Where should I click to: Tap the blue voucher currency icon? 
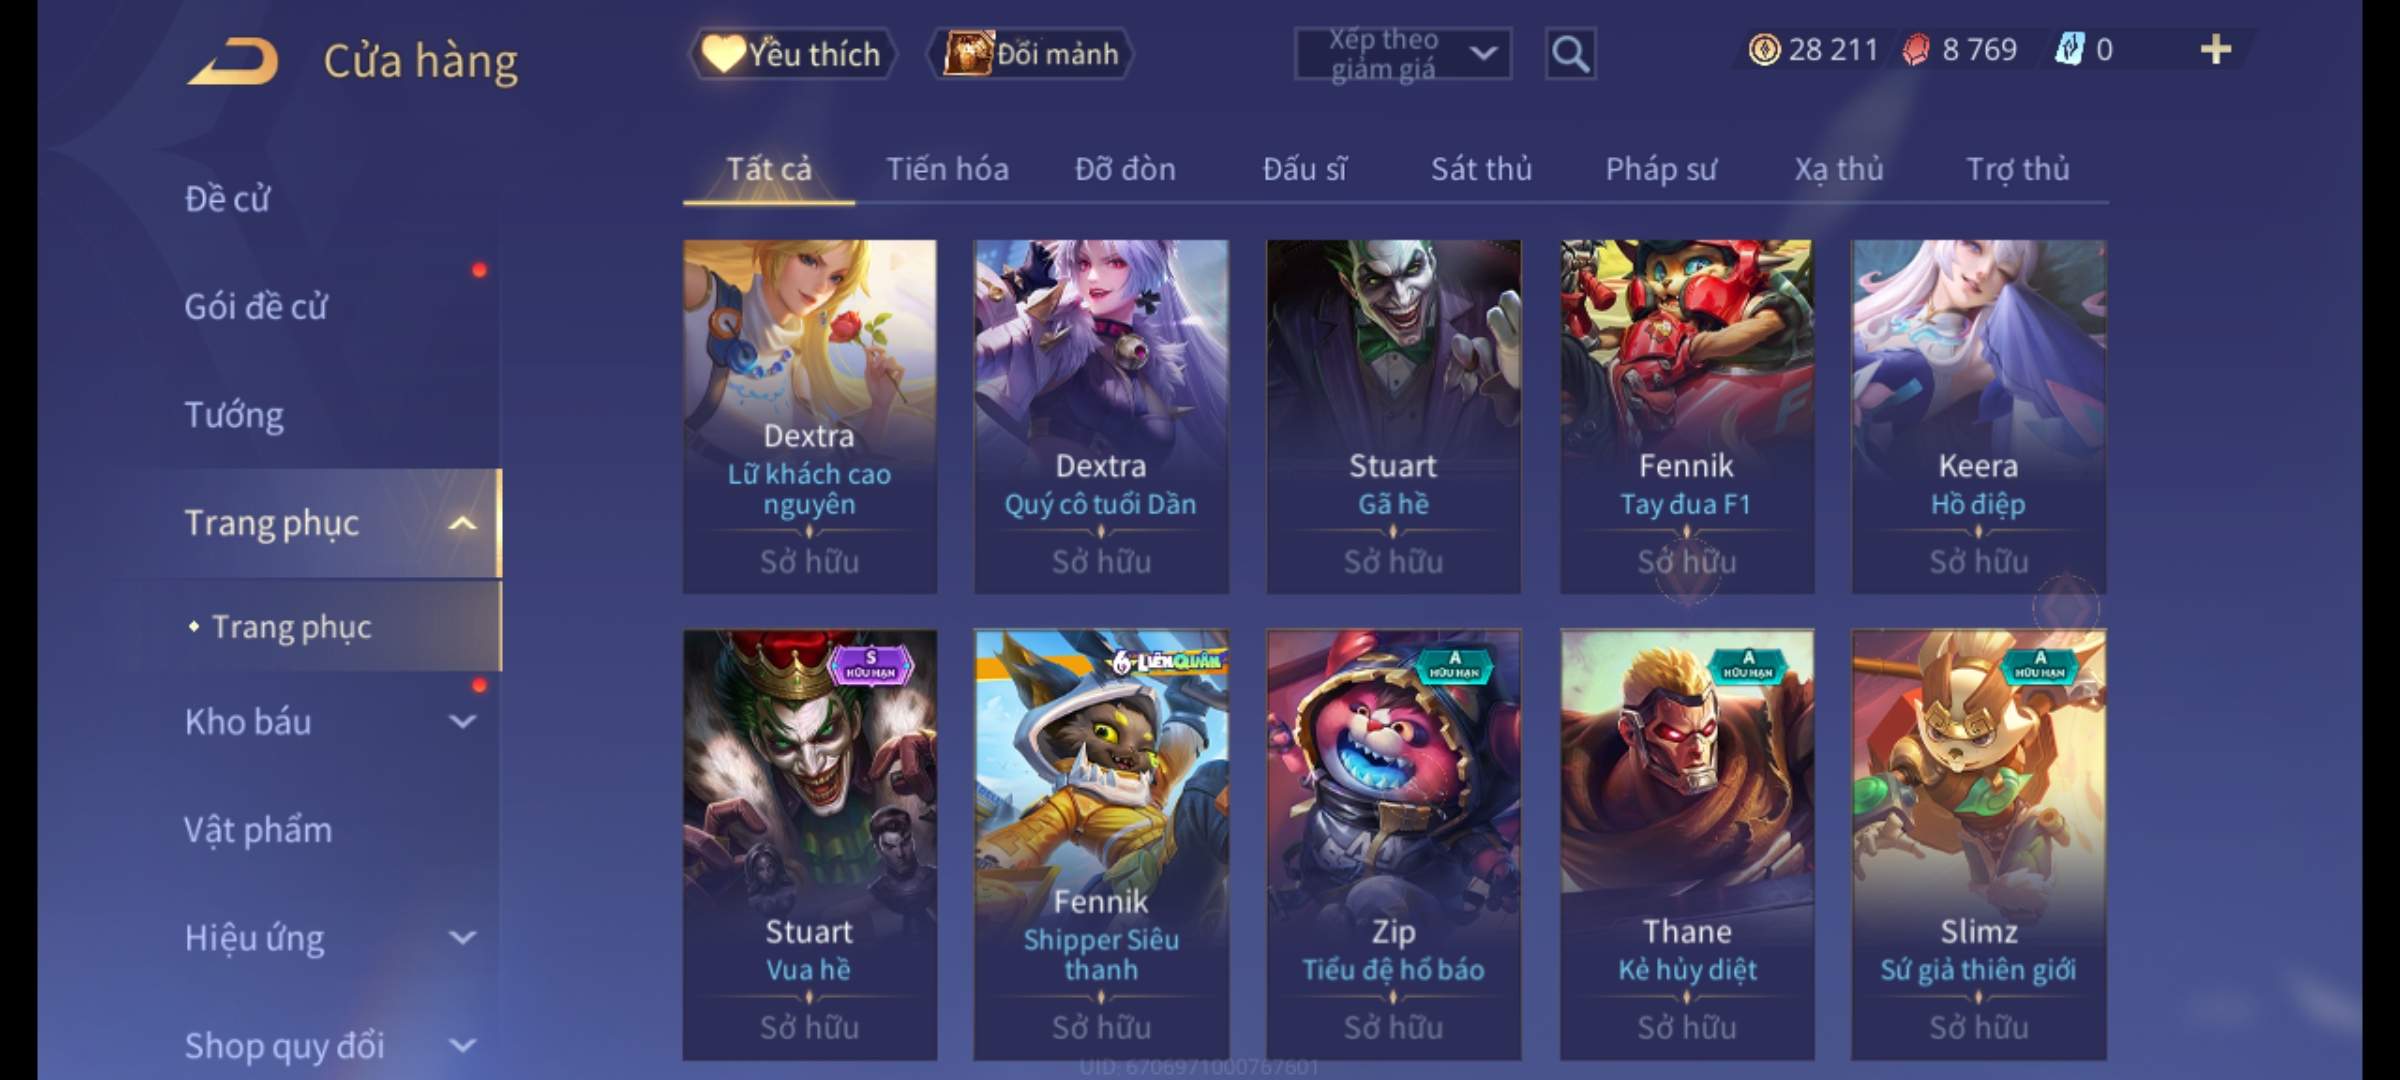pos(2069,49)
